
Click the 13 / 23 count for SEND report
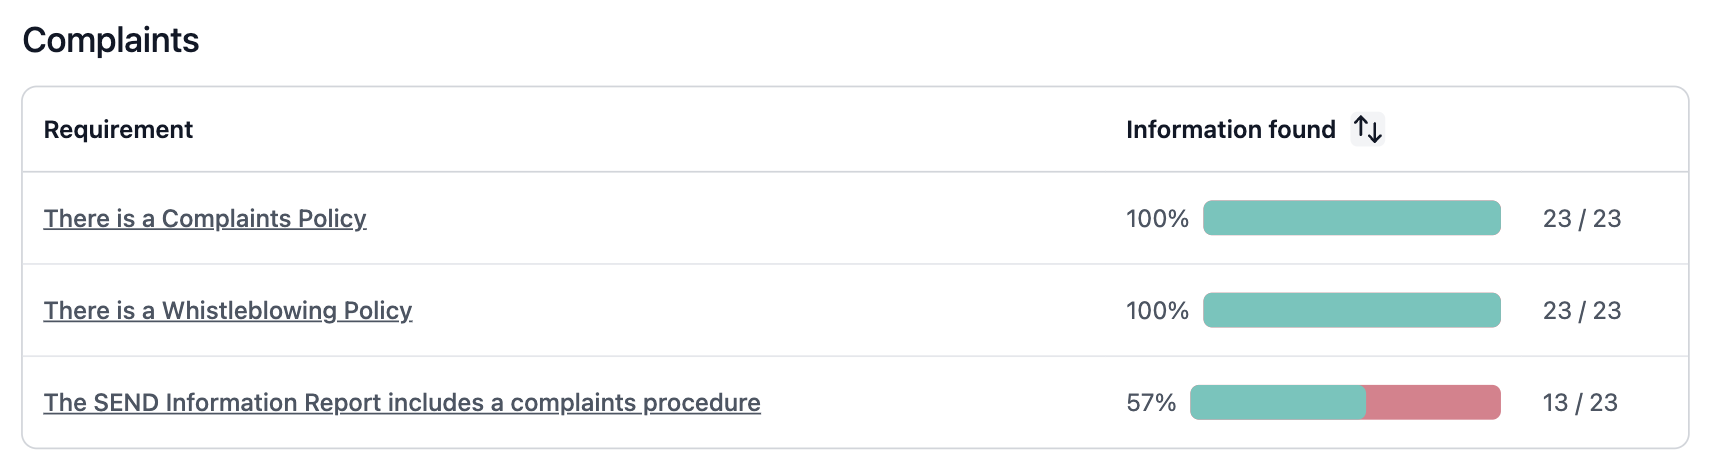tap(1580, 403)
